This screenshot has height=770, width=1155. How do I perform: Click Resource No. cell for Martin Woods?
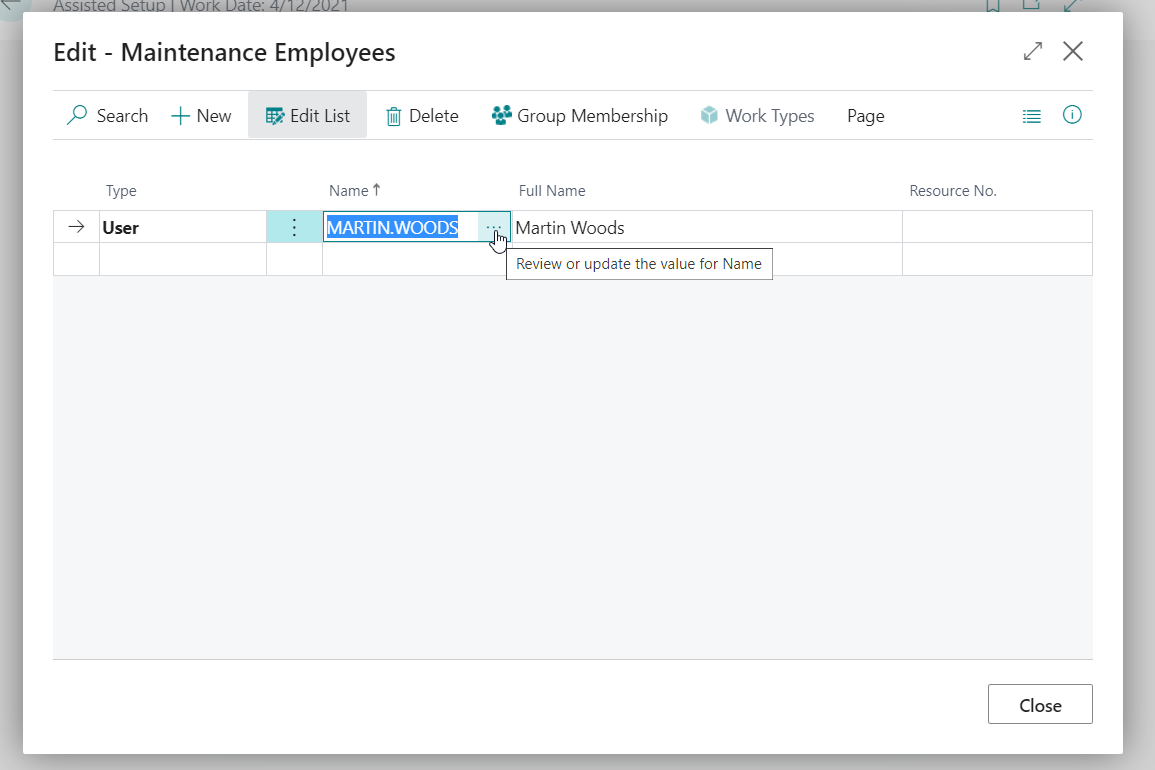click(997, 227)
